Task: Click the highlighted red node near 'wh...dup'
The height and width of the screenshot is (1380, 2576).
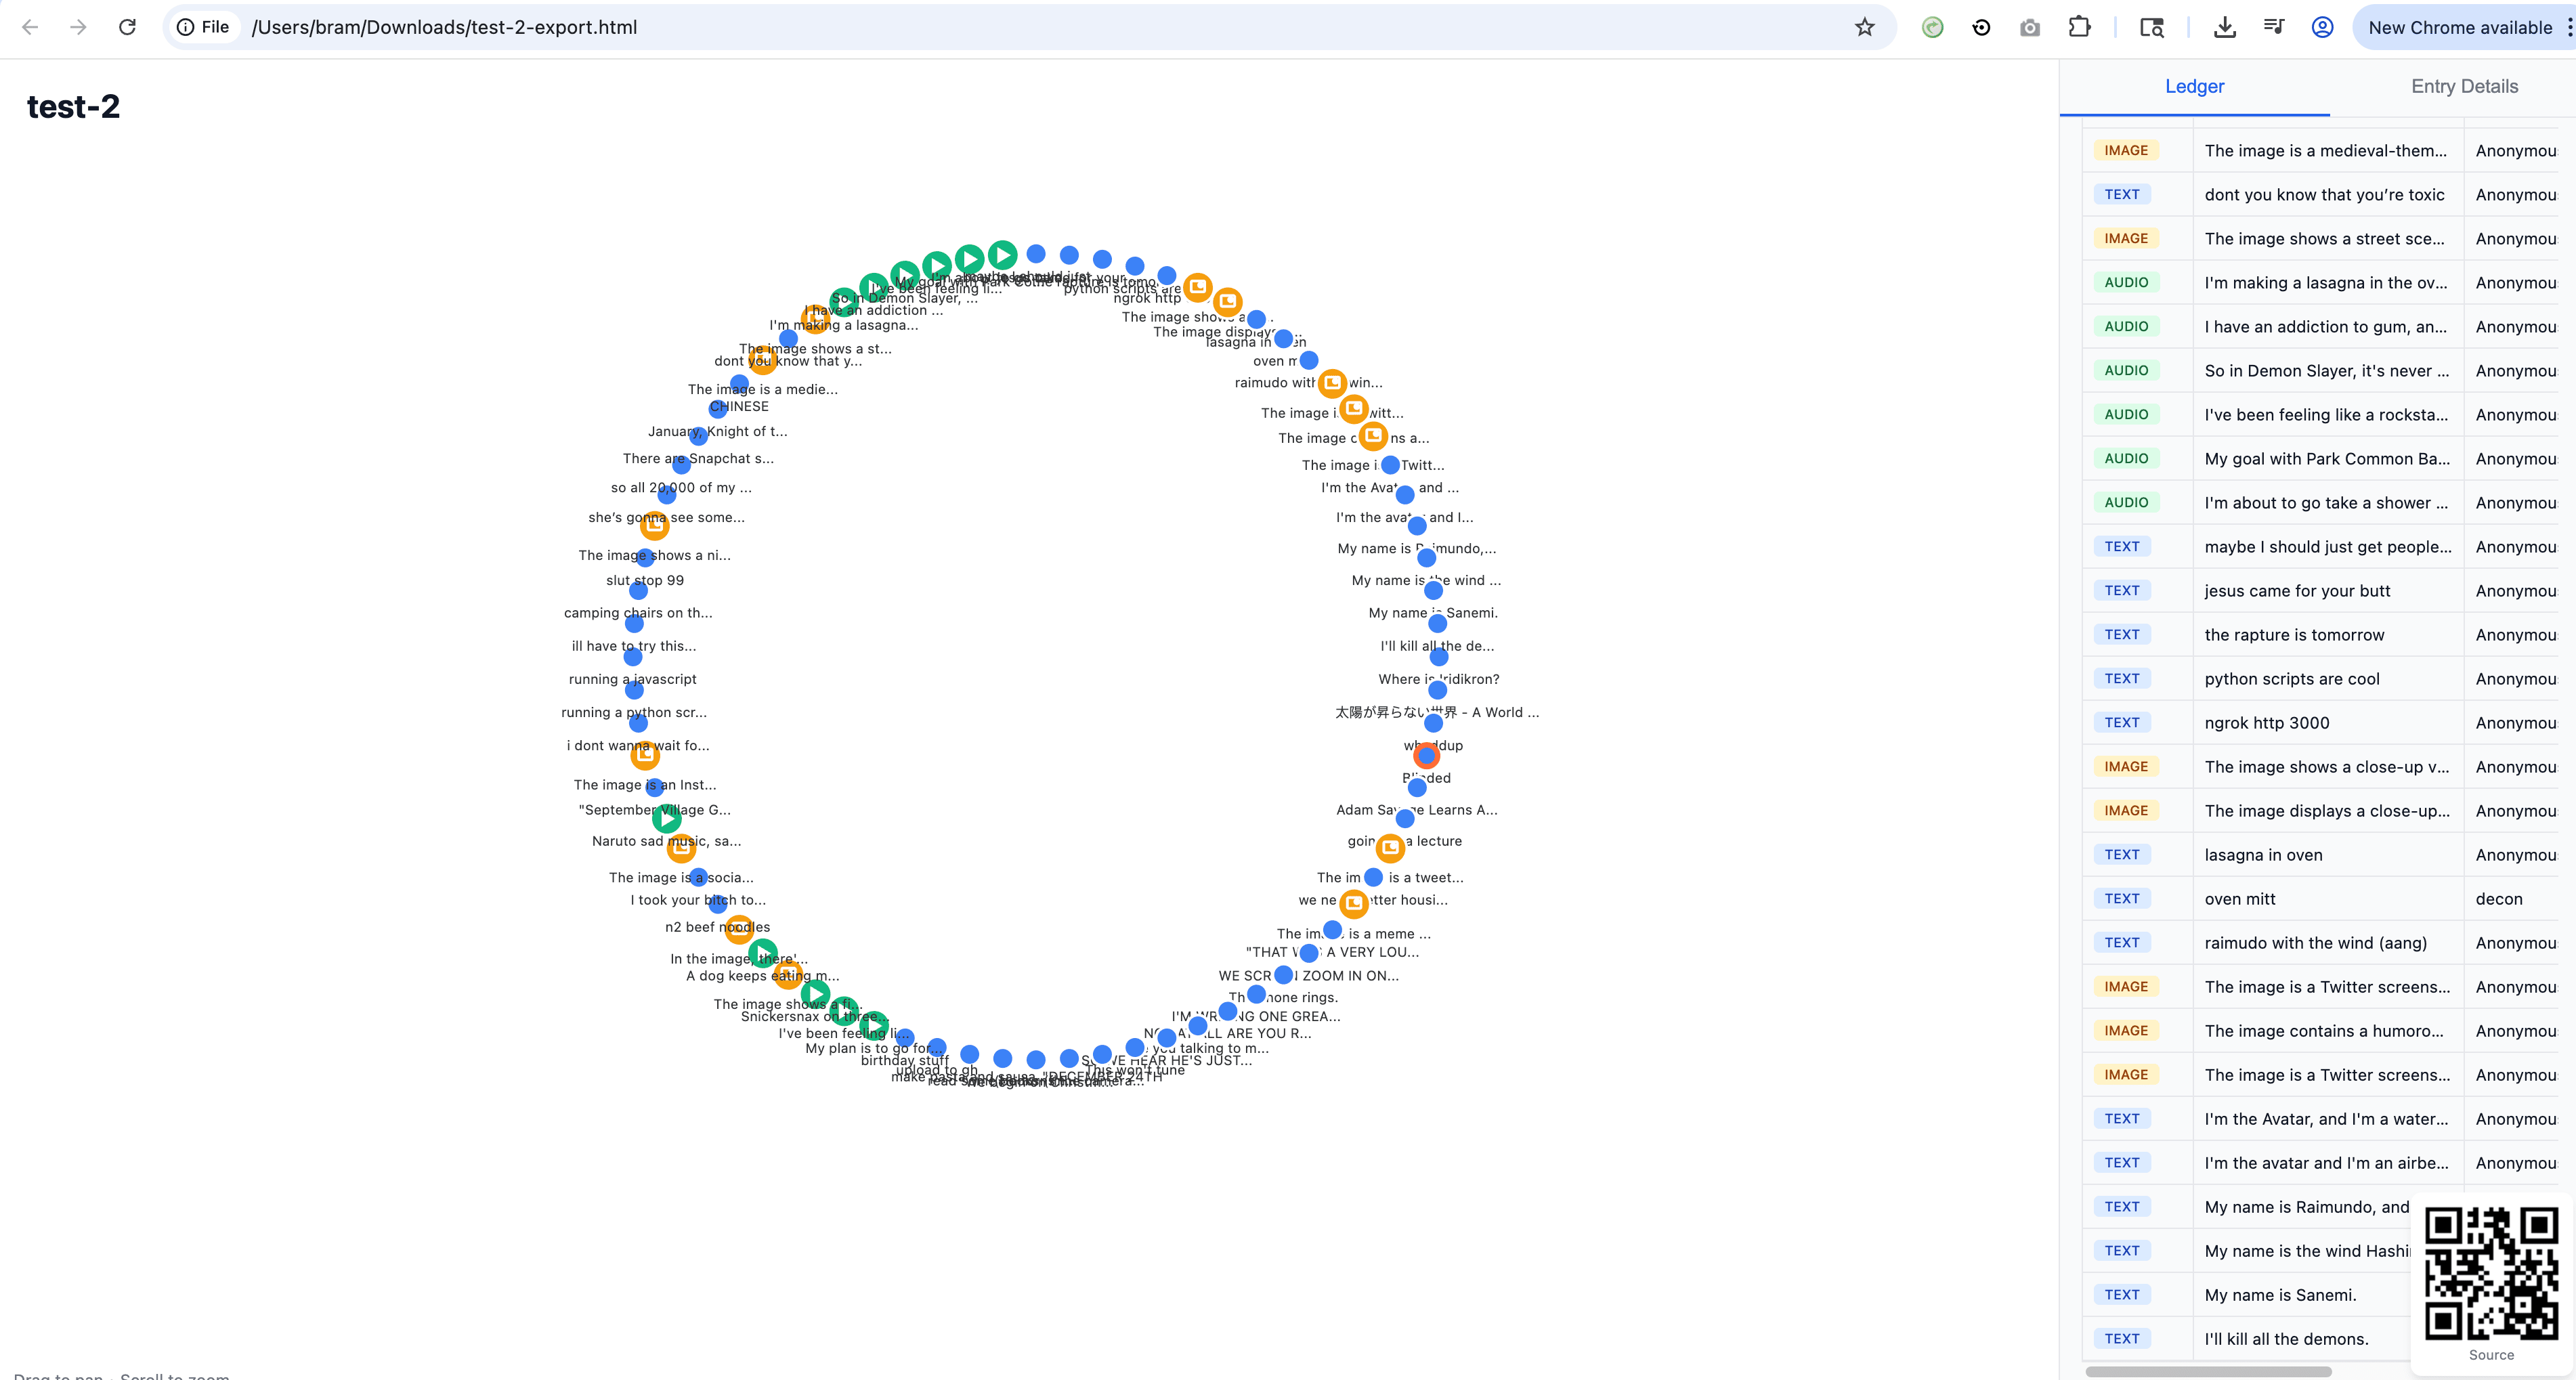Action: click(x=1426, y=756)
